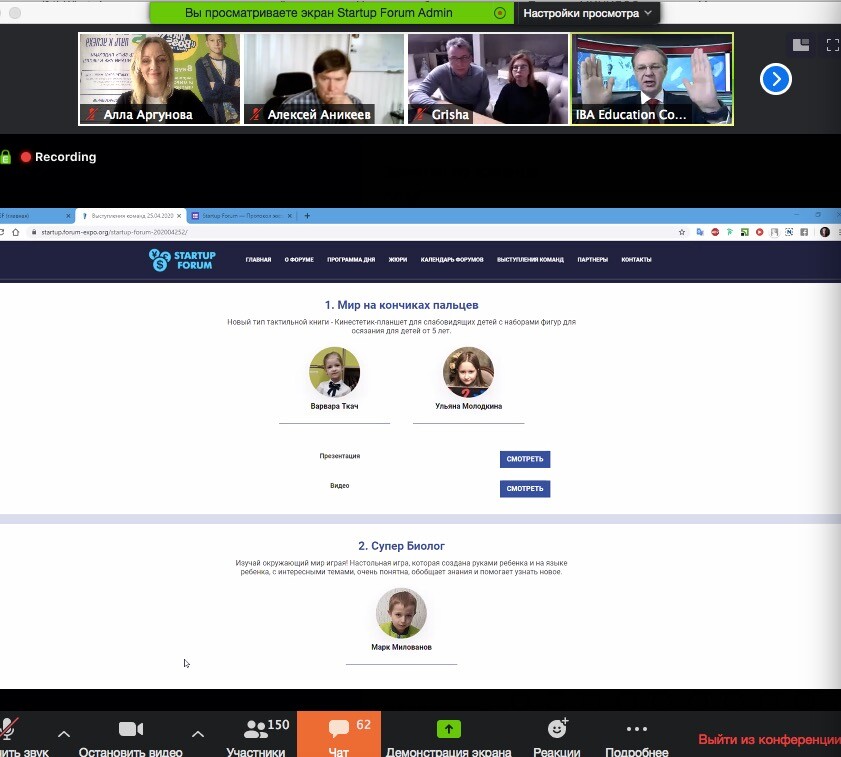Open the Reactions smiley menu
The height and width of the screenshot is (757, 841).
click(558, 730)
